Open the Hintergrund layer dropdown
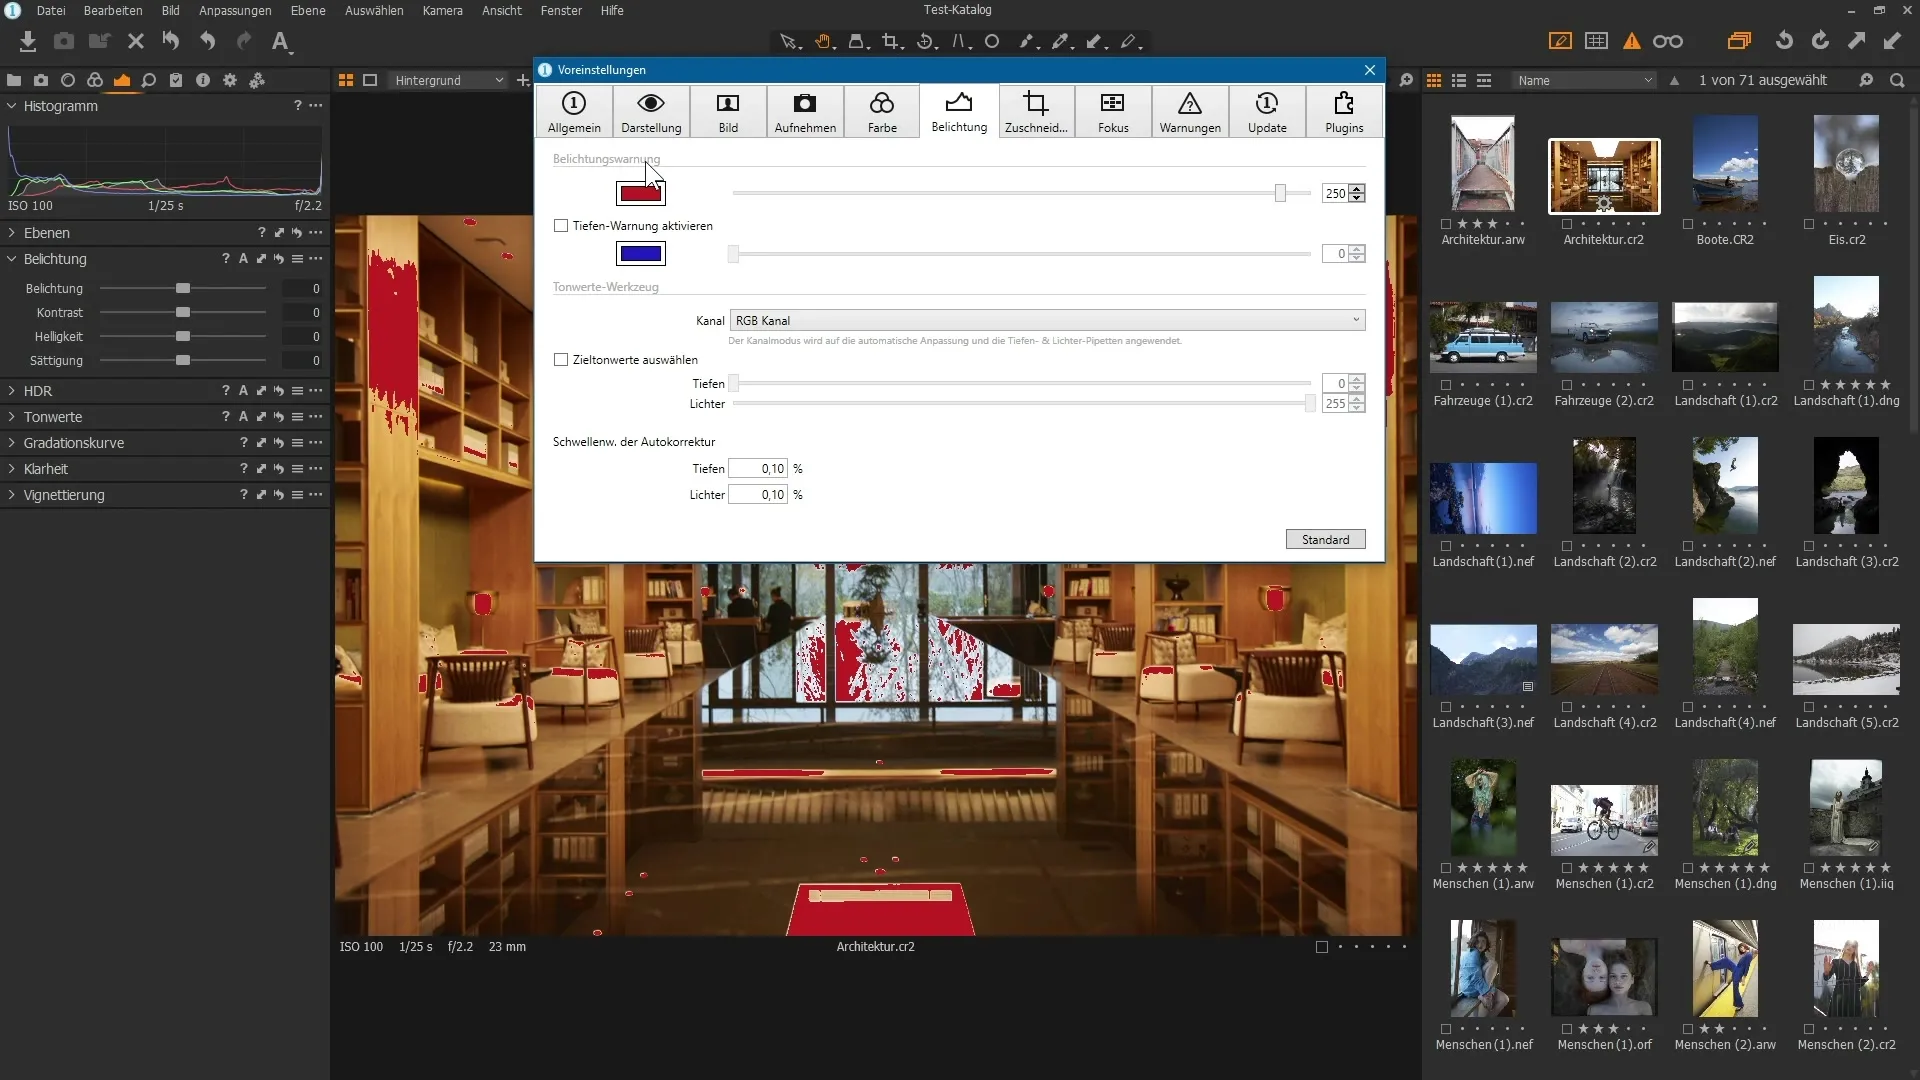1920x1080 pixels. [x=448, y=80]
